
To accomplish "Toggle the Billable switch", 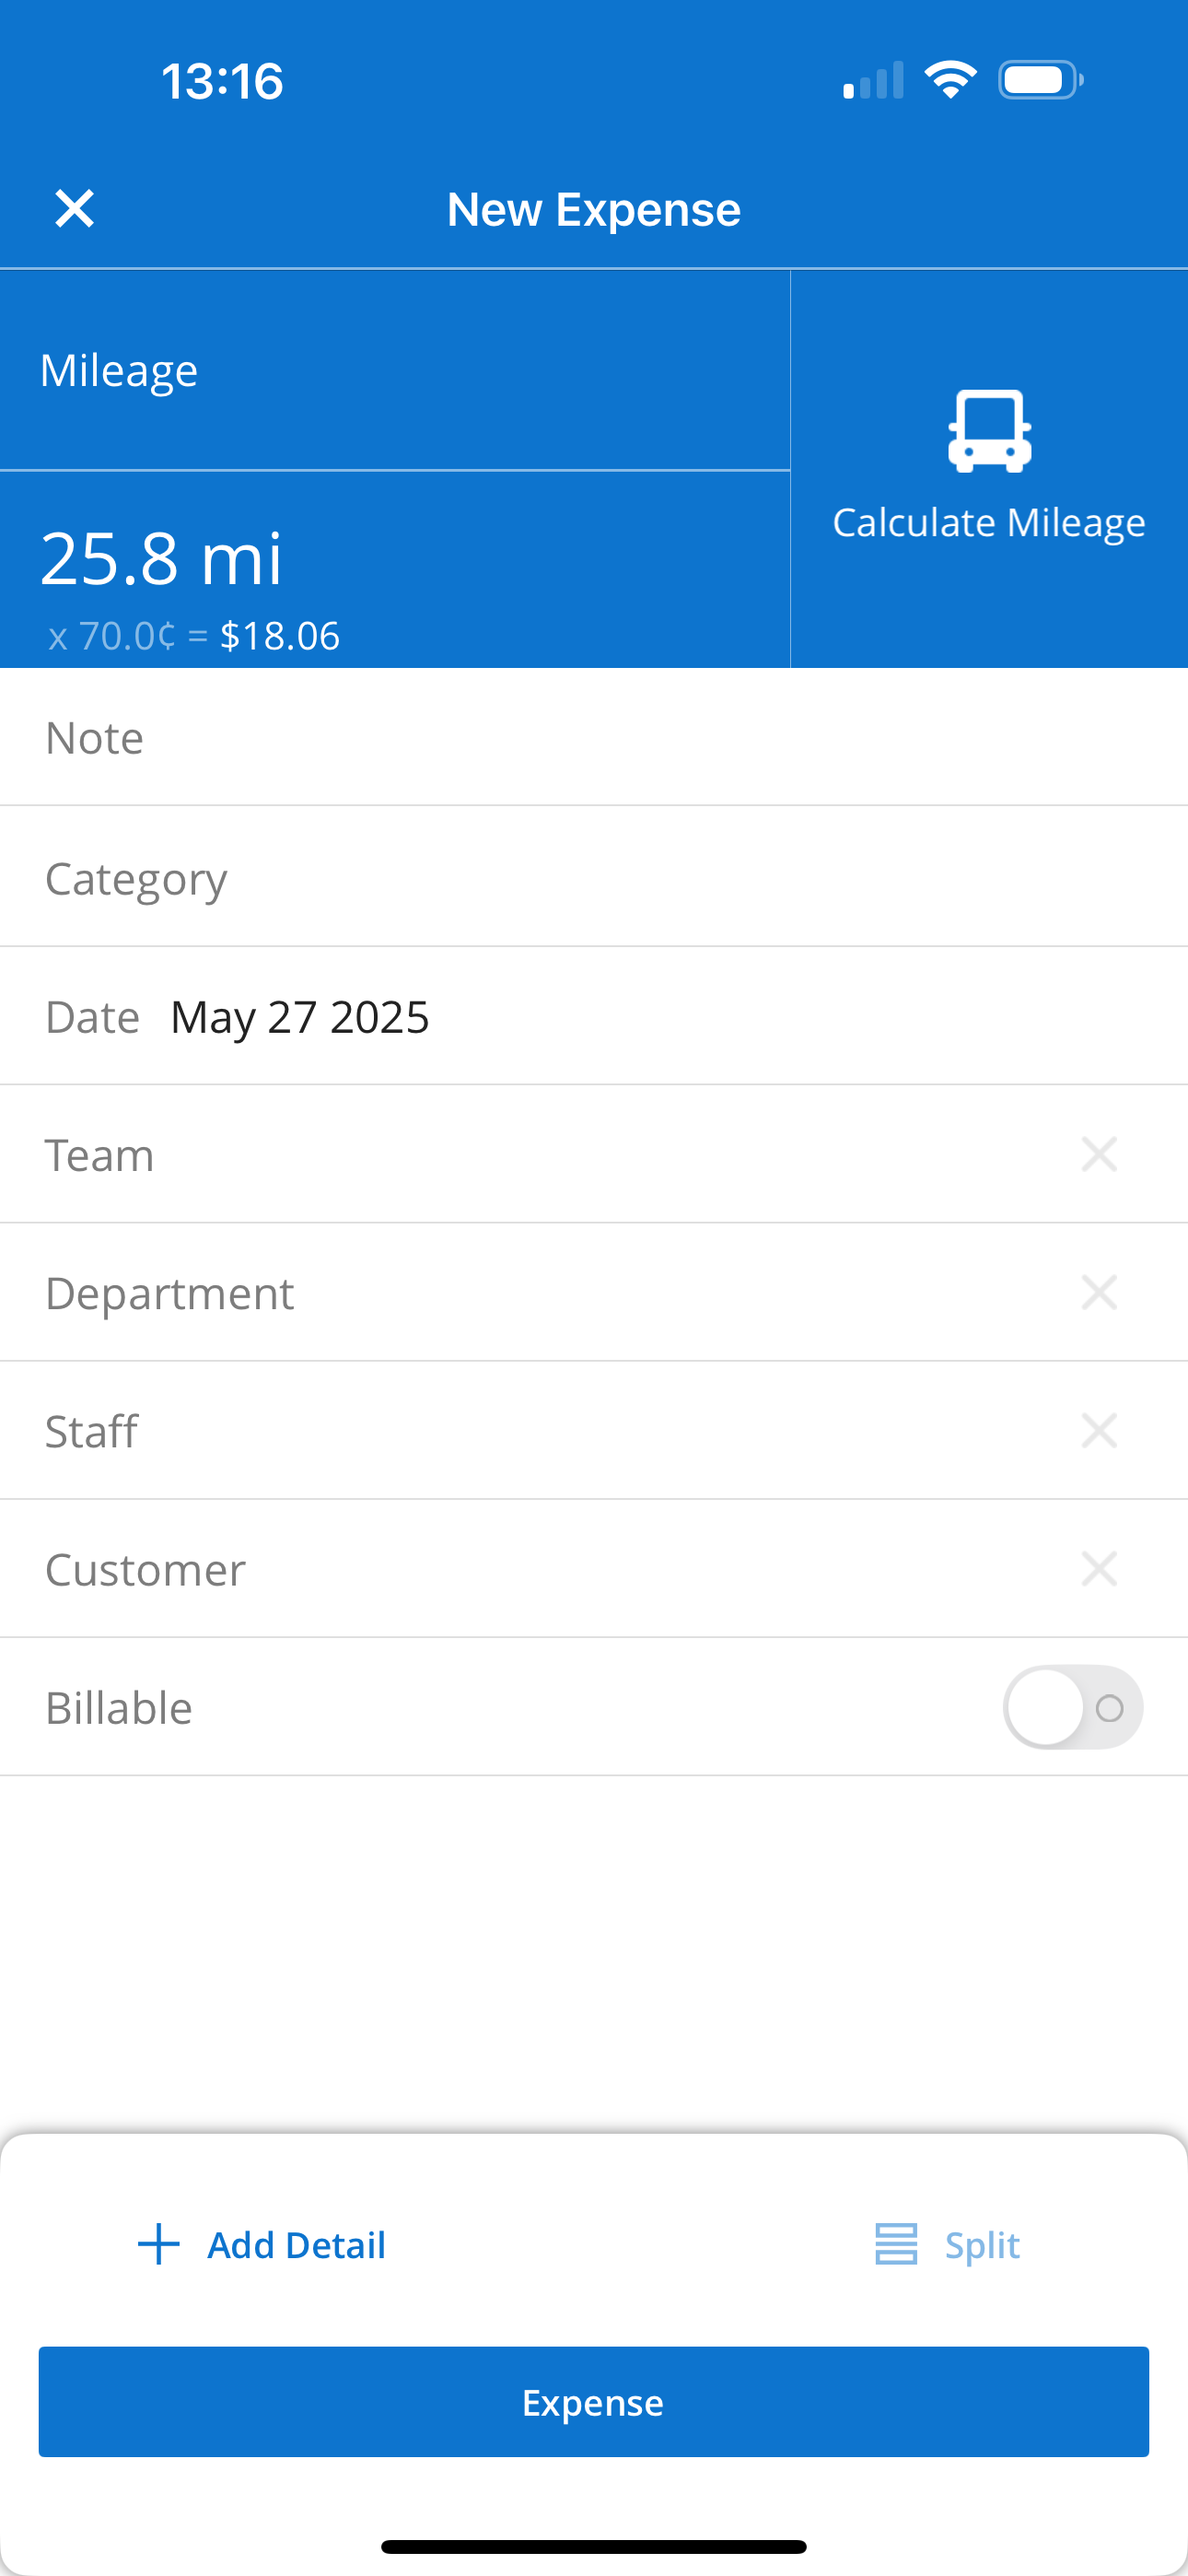I will pyautogui.click(x=1072, y=1707).
